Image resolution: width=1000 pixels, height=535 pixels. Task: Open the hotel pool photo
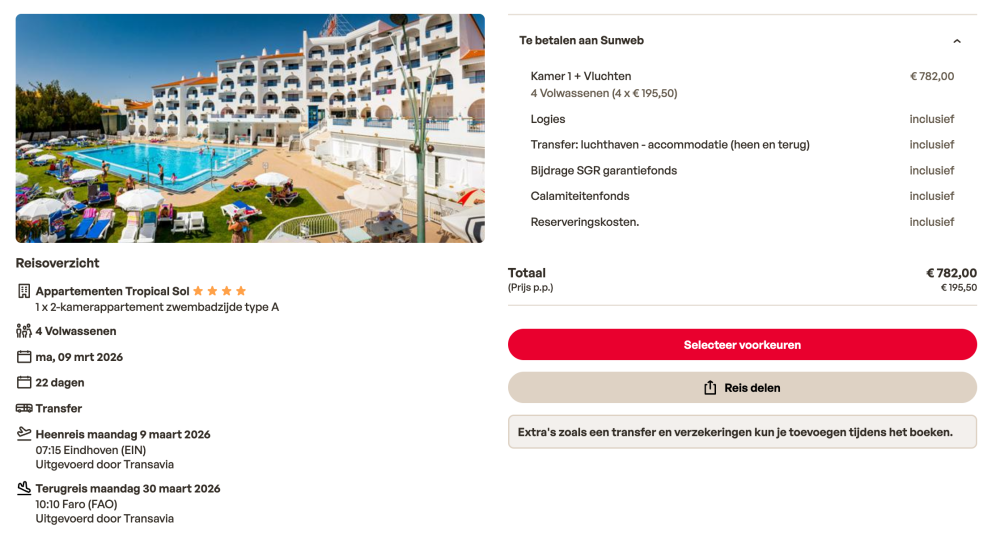250,128
